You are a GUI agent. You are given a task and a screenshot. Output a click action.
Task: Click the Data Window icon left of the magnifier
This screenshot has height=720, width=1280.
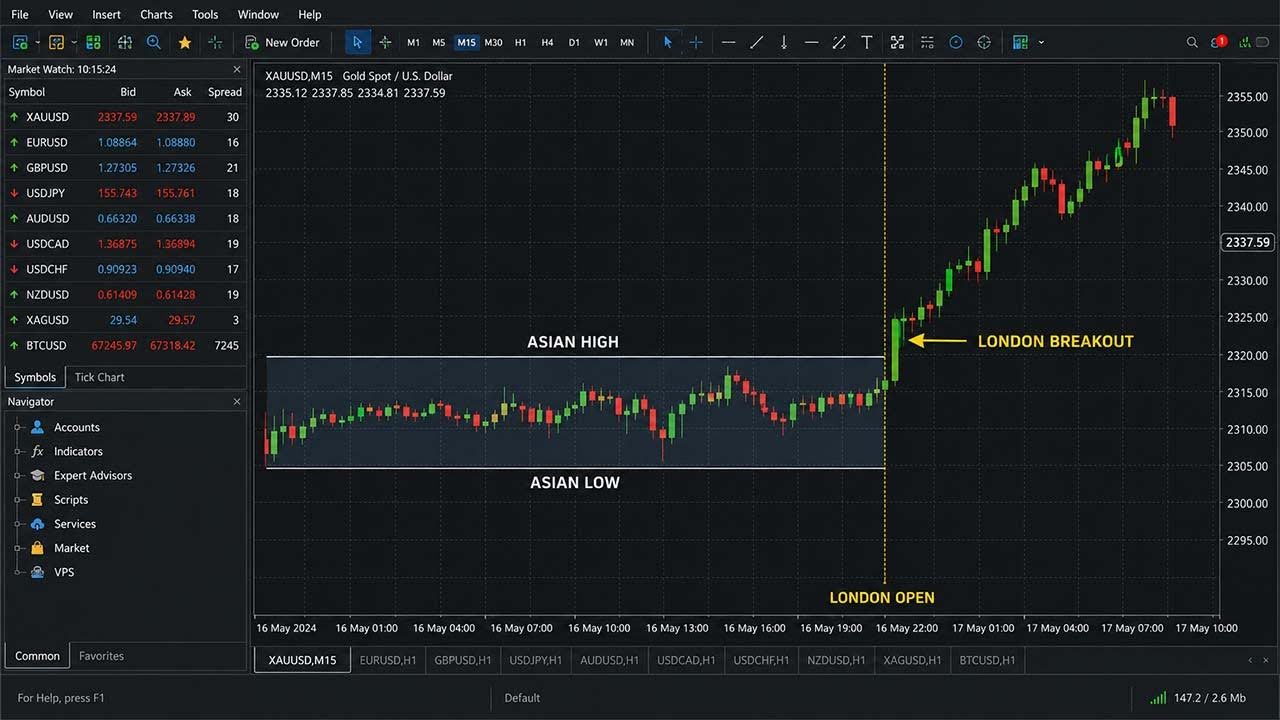(x=125, y=42)
